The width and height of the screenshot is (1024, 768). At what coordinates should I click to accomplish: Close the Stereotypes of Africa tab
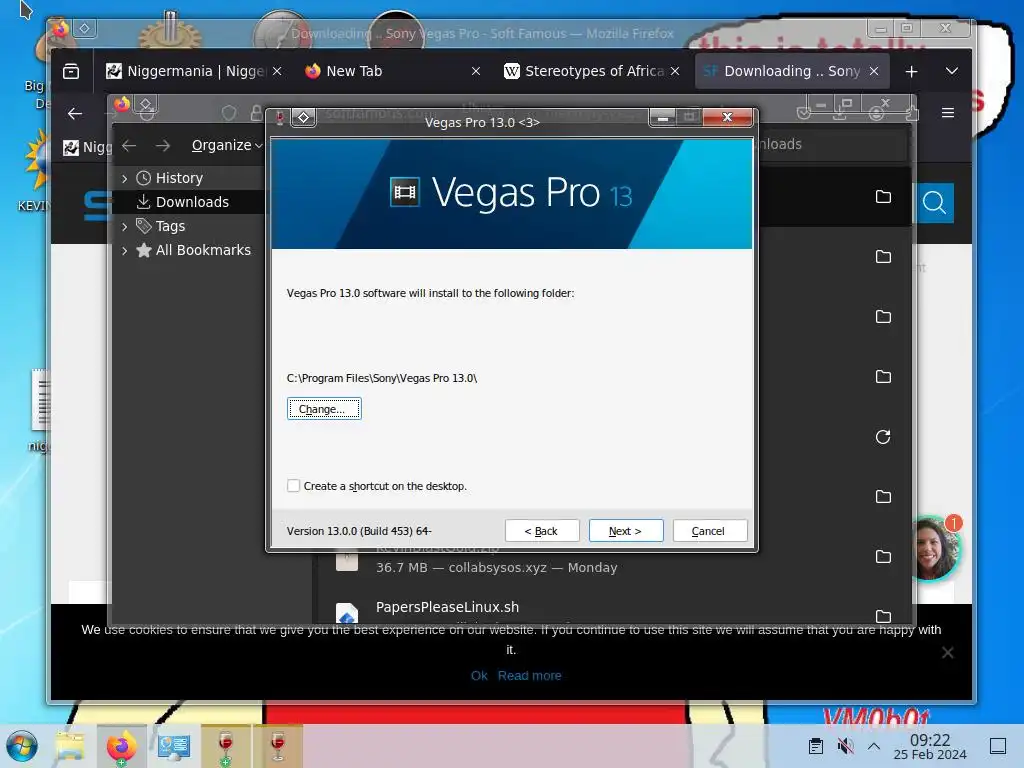[x=675, y=71]
